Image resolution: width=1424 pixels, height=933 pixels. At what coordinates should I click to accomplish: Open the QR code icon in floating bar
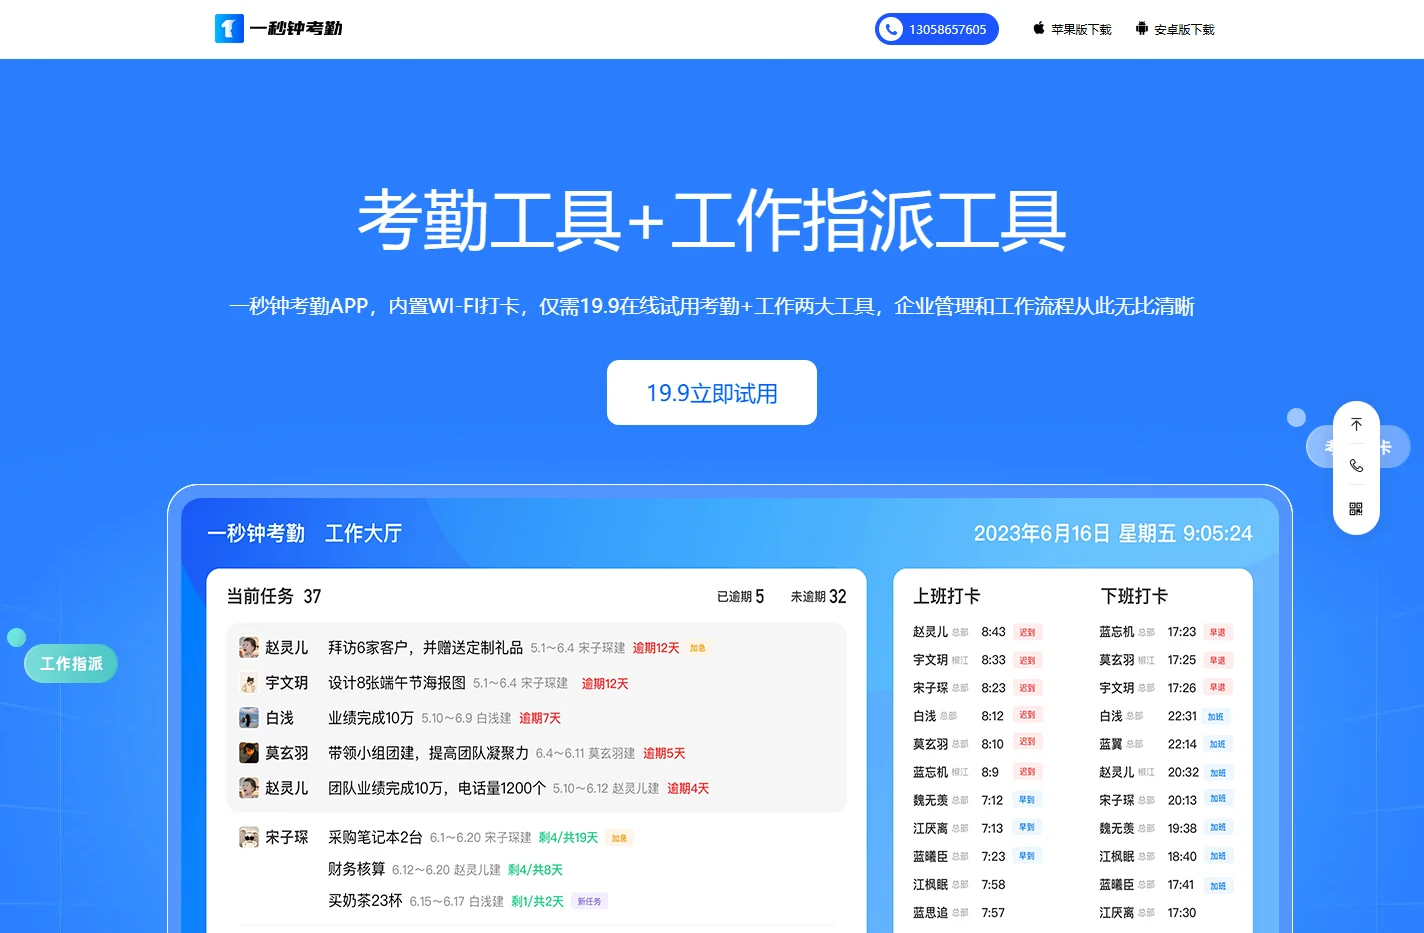pyautogui.click(x=1356, y=509)
